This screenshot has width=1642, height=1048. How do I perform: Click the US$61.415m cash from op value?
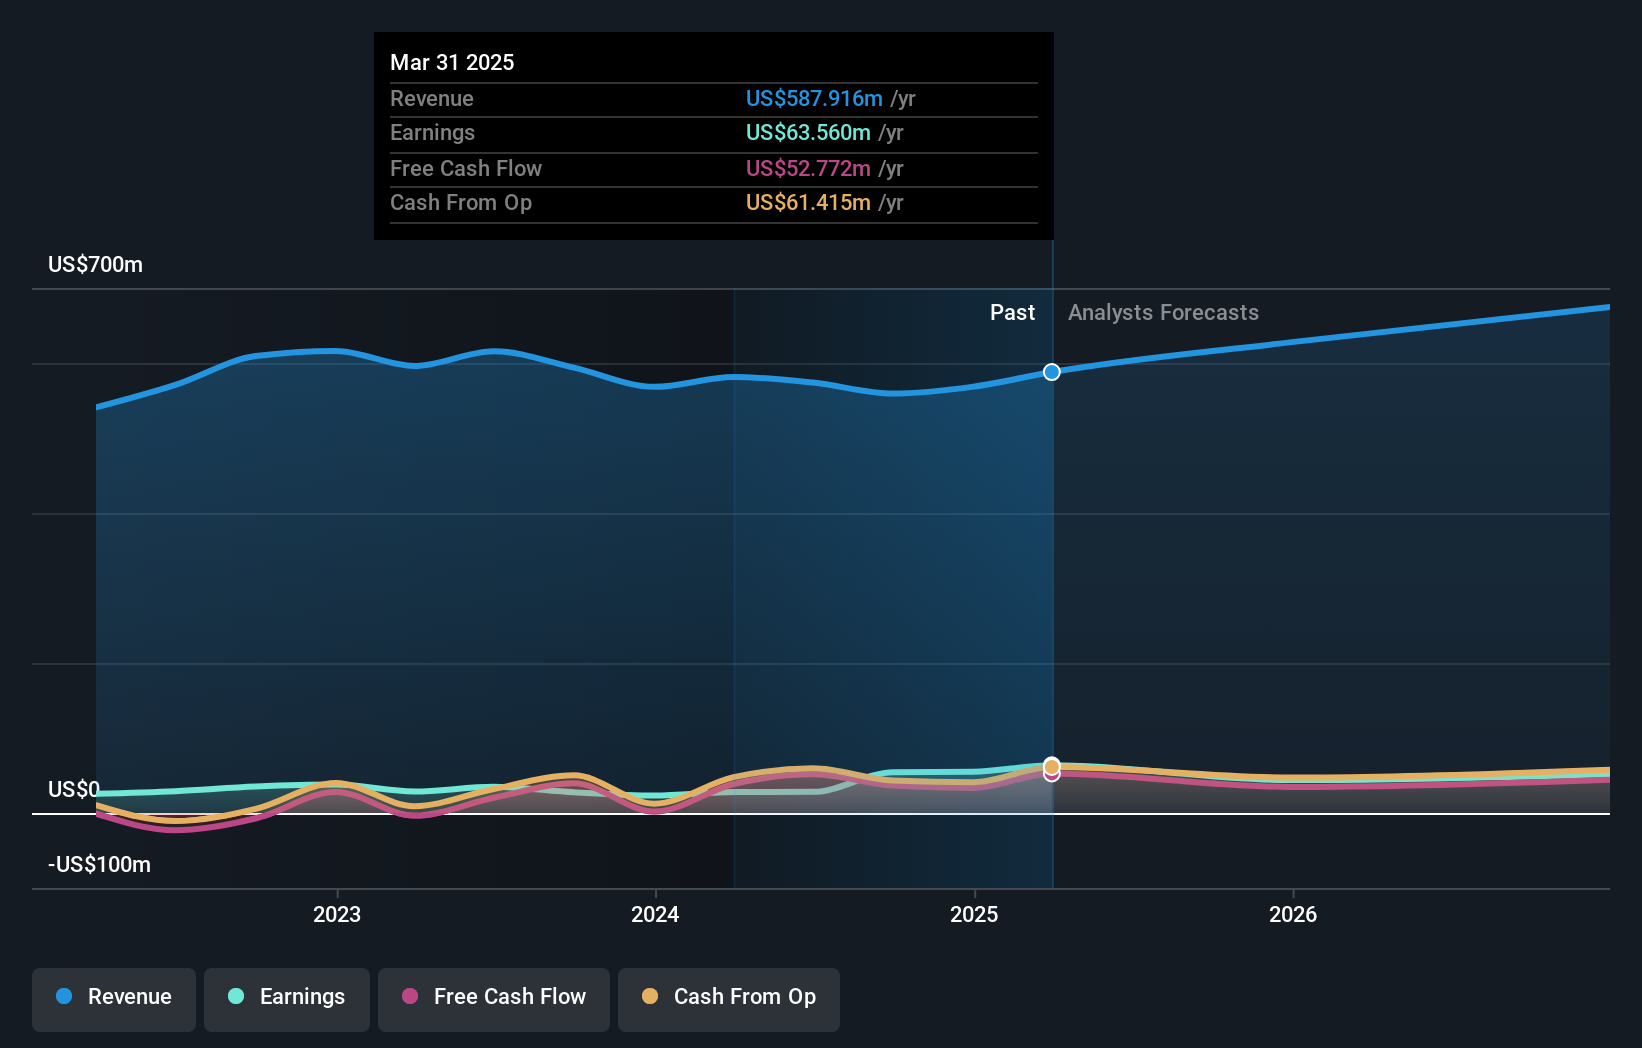point(808,202)
